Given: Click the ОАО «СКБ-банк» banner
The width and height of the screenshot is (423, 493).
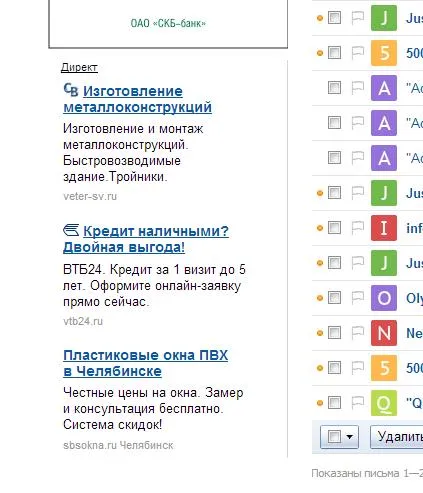Looking at the screenshot, I should click(168, 23).
